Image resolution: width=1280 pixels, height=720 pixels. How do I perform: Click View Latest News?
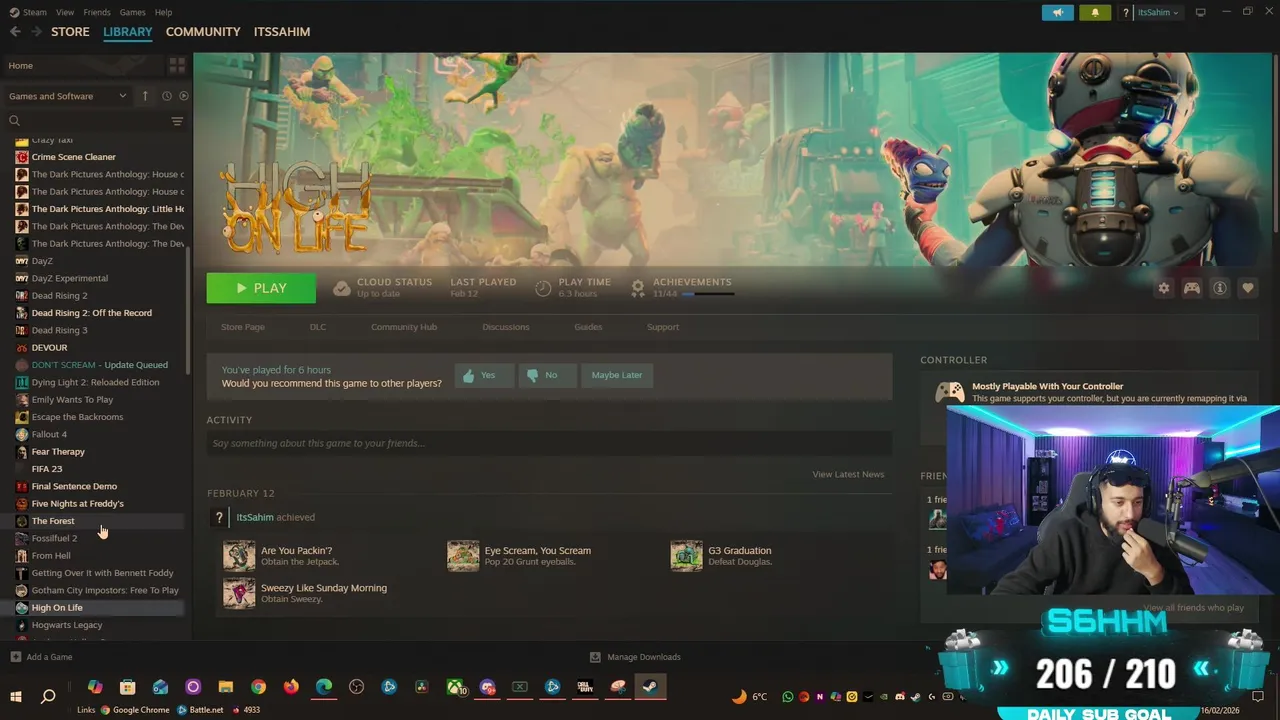[848, 474]
